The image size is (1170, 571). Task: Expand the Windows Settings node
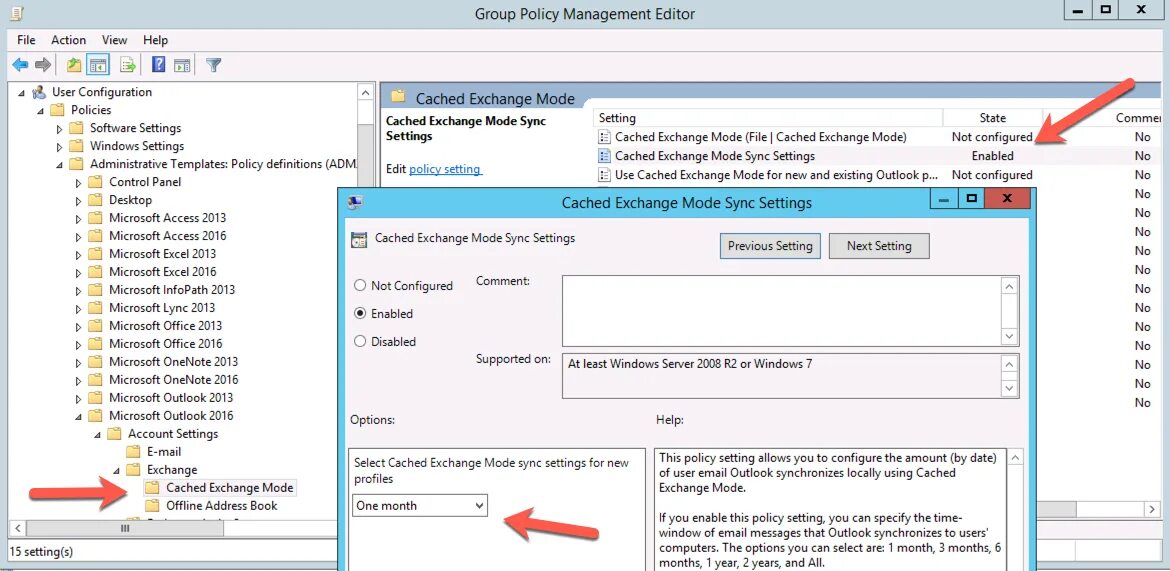(60, 146)
